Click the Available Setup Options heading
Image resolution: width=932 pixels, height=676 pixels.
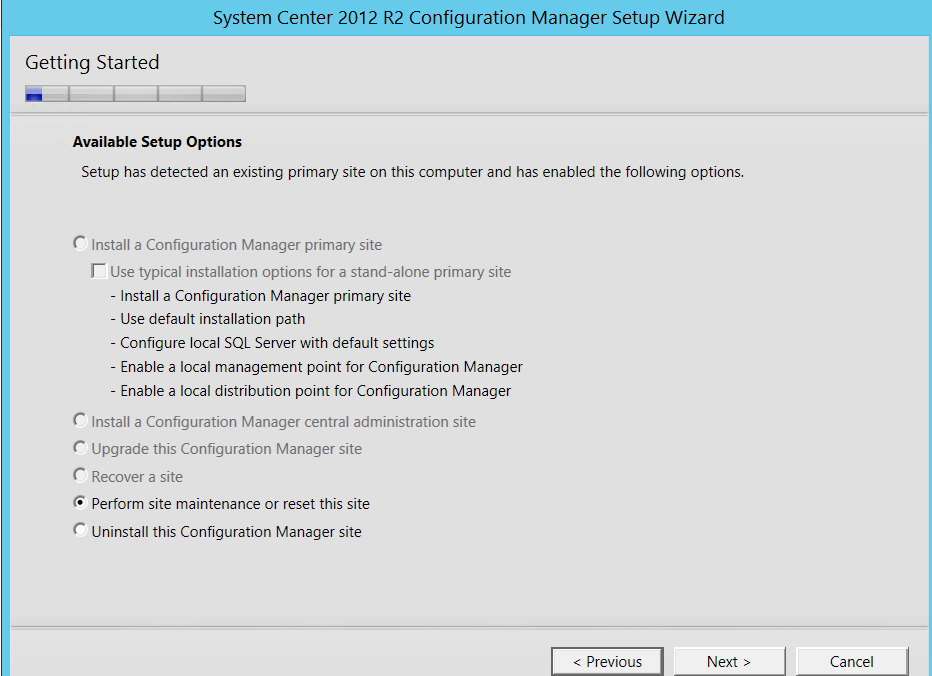coord(158,142)
